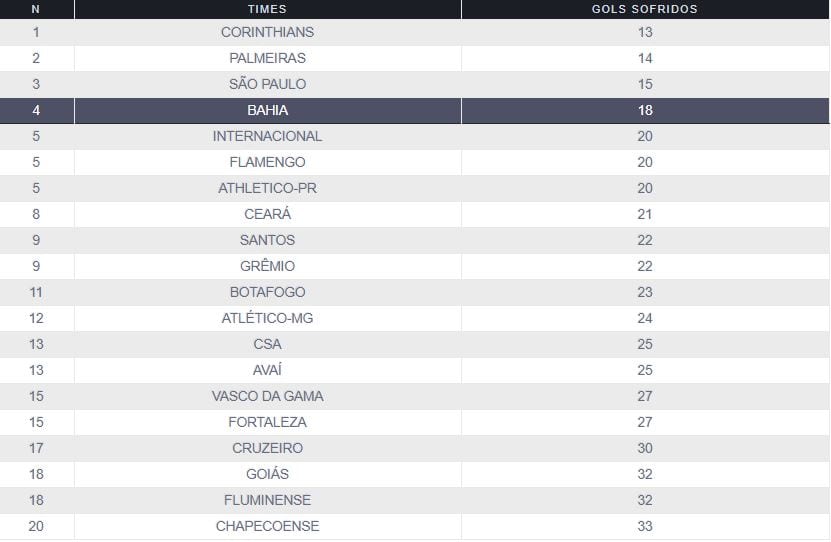Select the BOTAFOGO team name
Viewport: 831px width, 542px height.
click(267, 292)
